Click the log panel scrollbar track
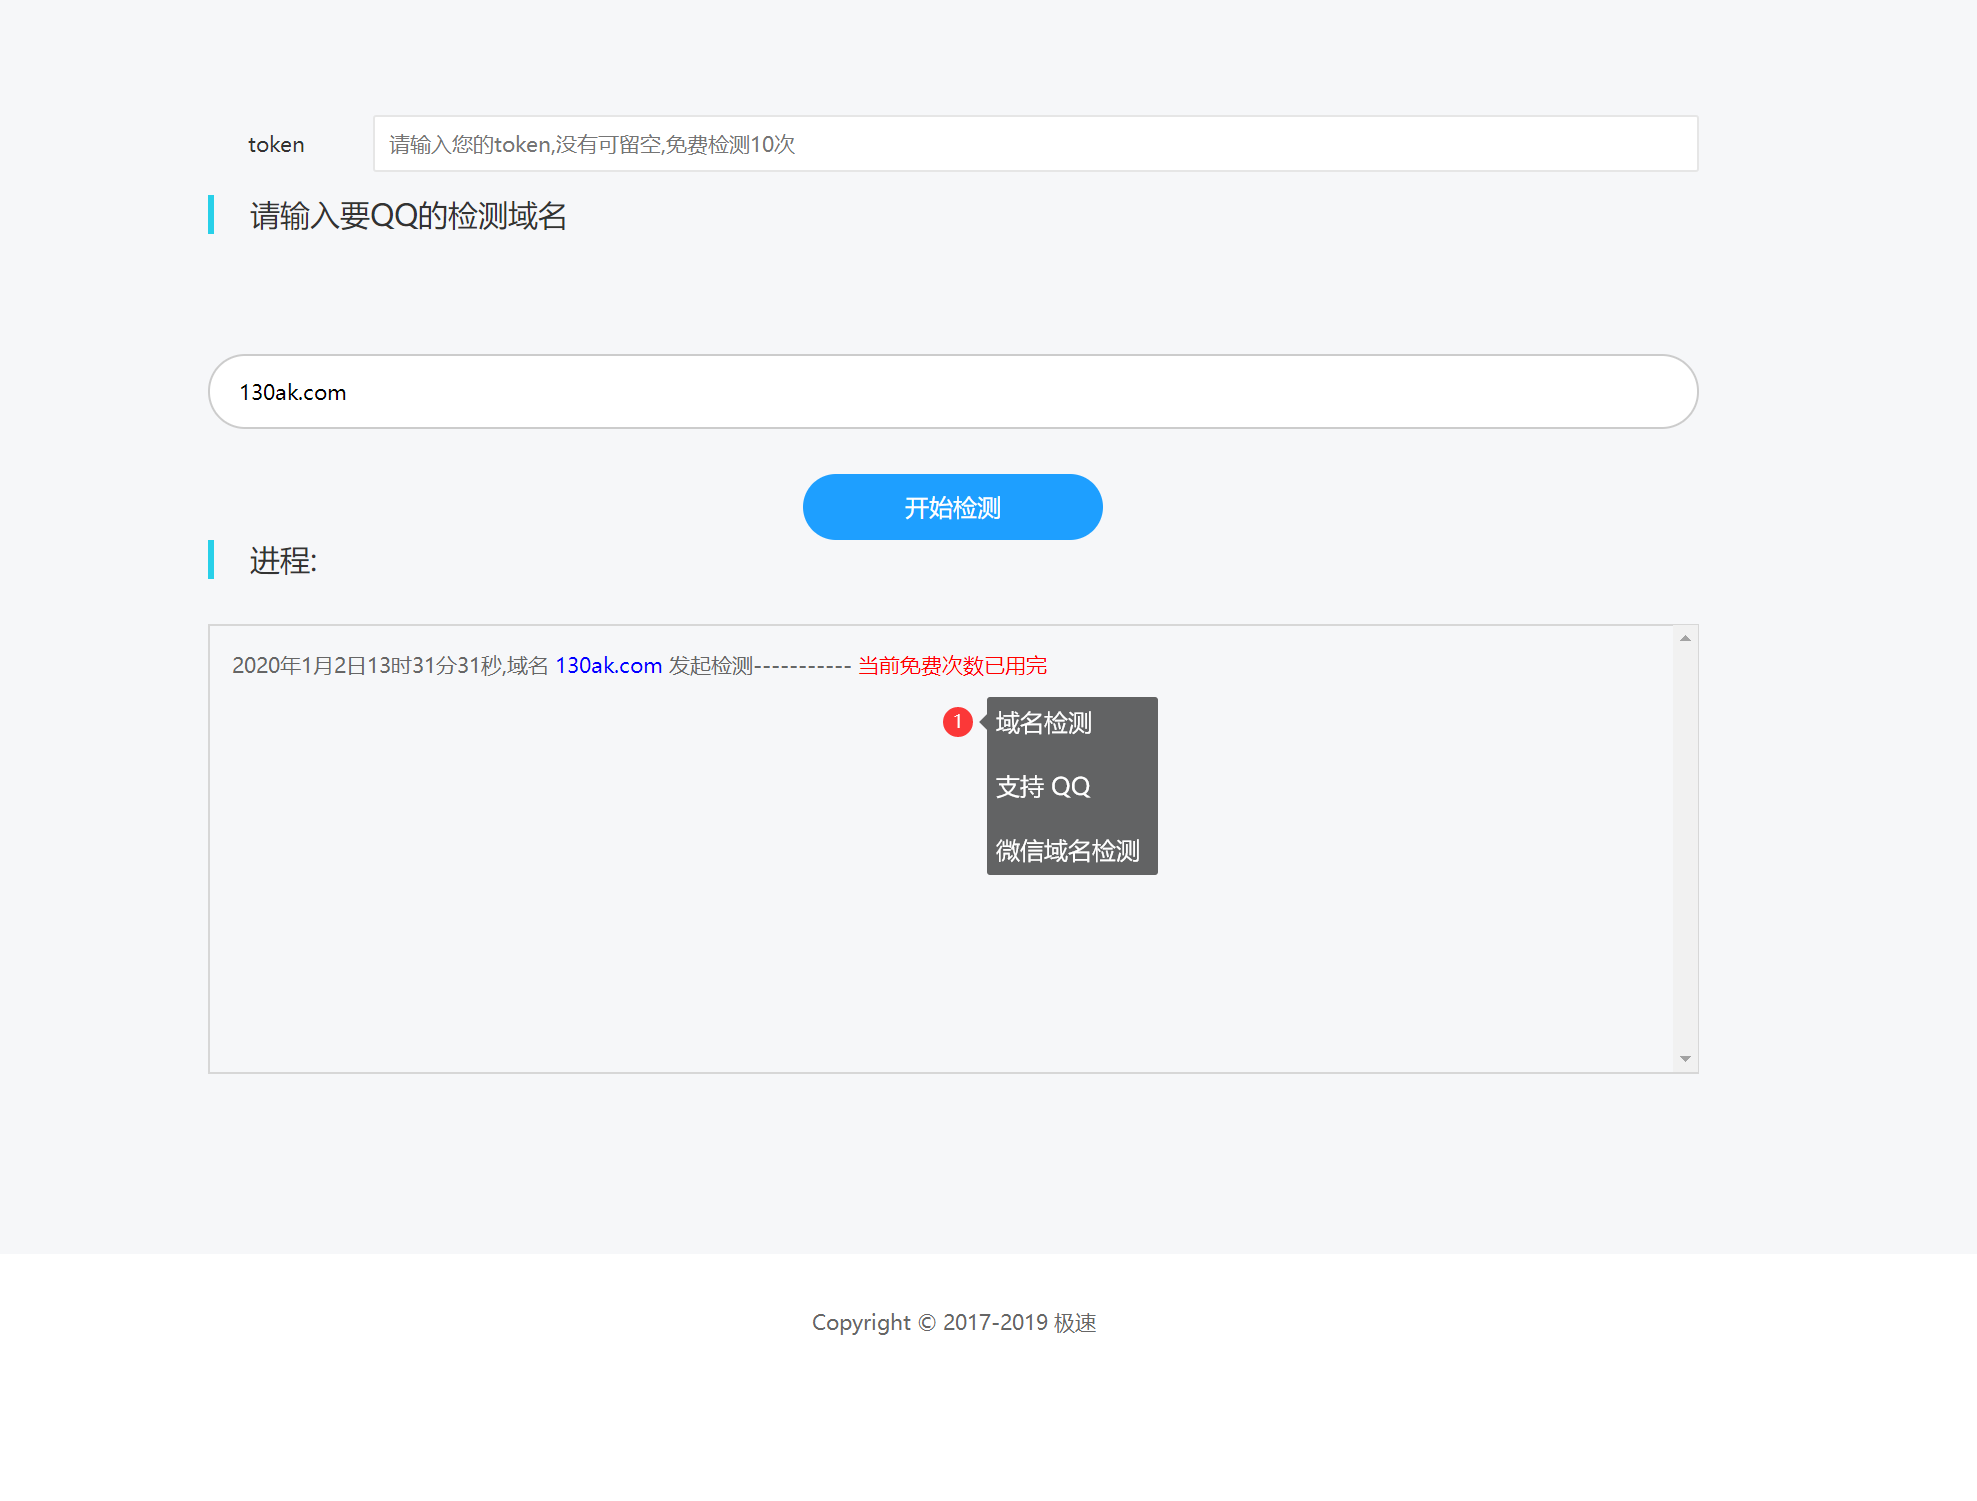Screen dimensions: 1977x1501 point(1685,850)
